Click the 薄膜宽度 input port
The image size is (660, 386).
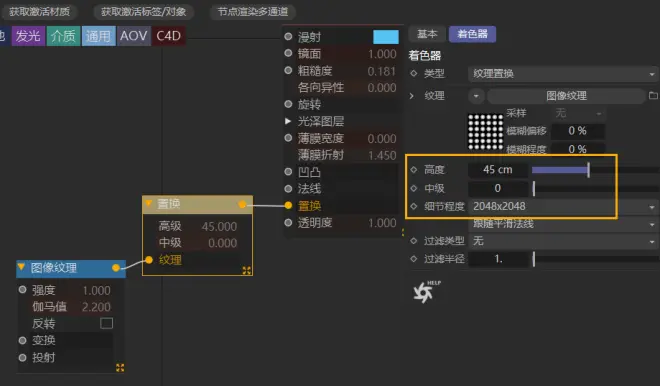(x=288, y=138)
